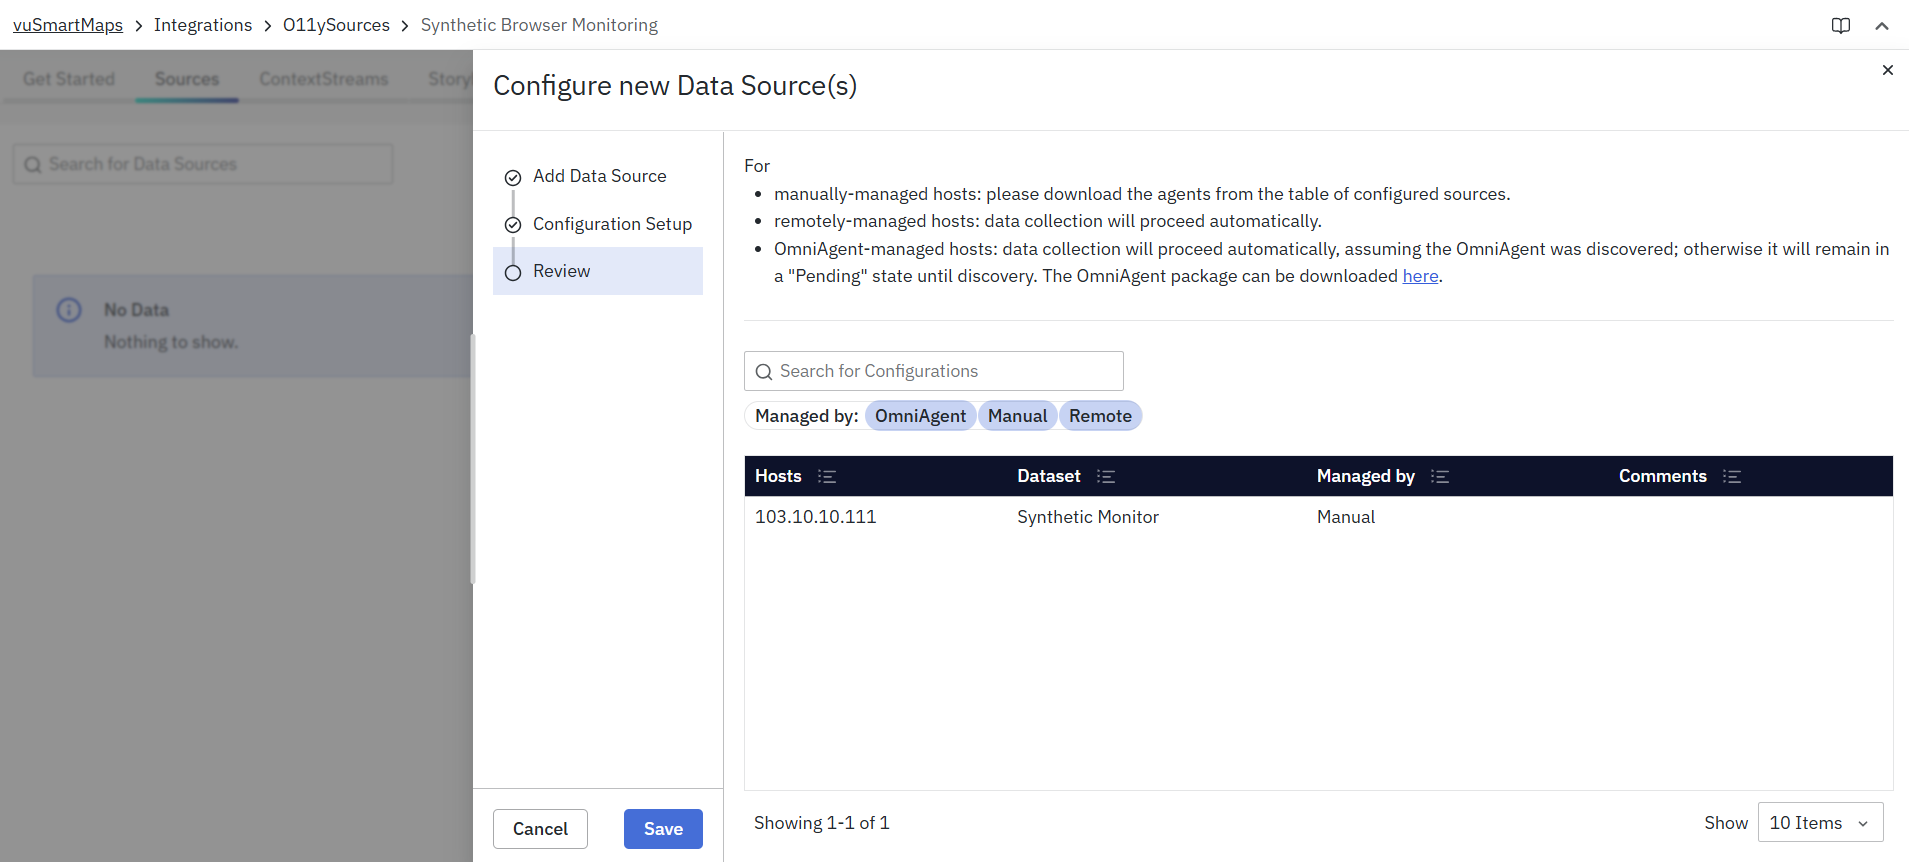Toggle the OmniAgent managed-by filter

pyautogui.click(x=920, y=416)
